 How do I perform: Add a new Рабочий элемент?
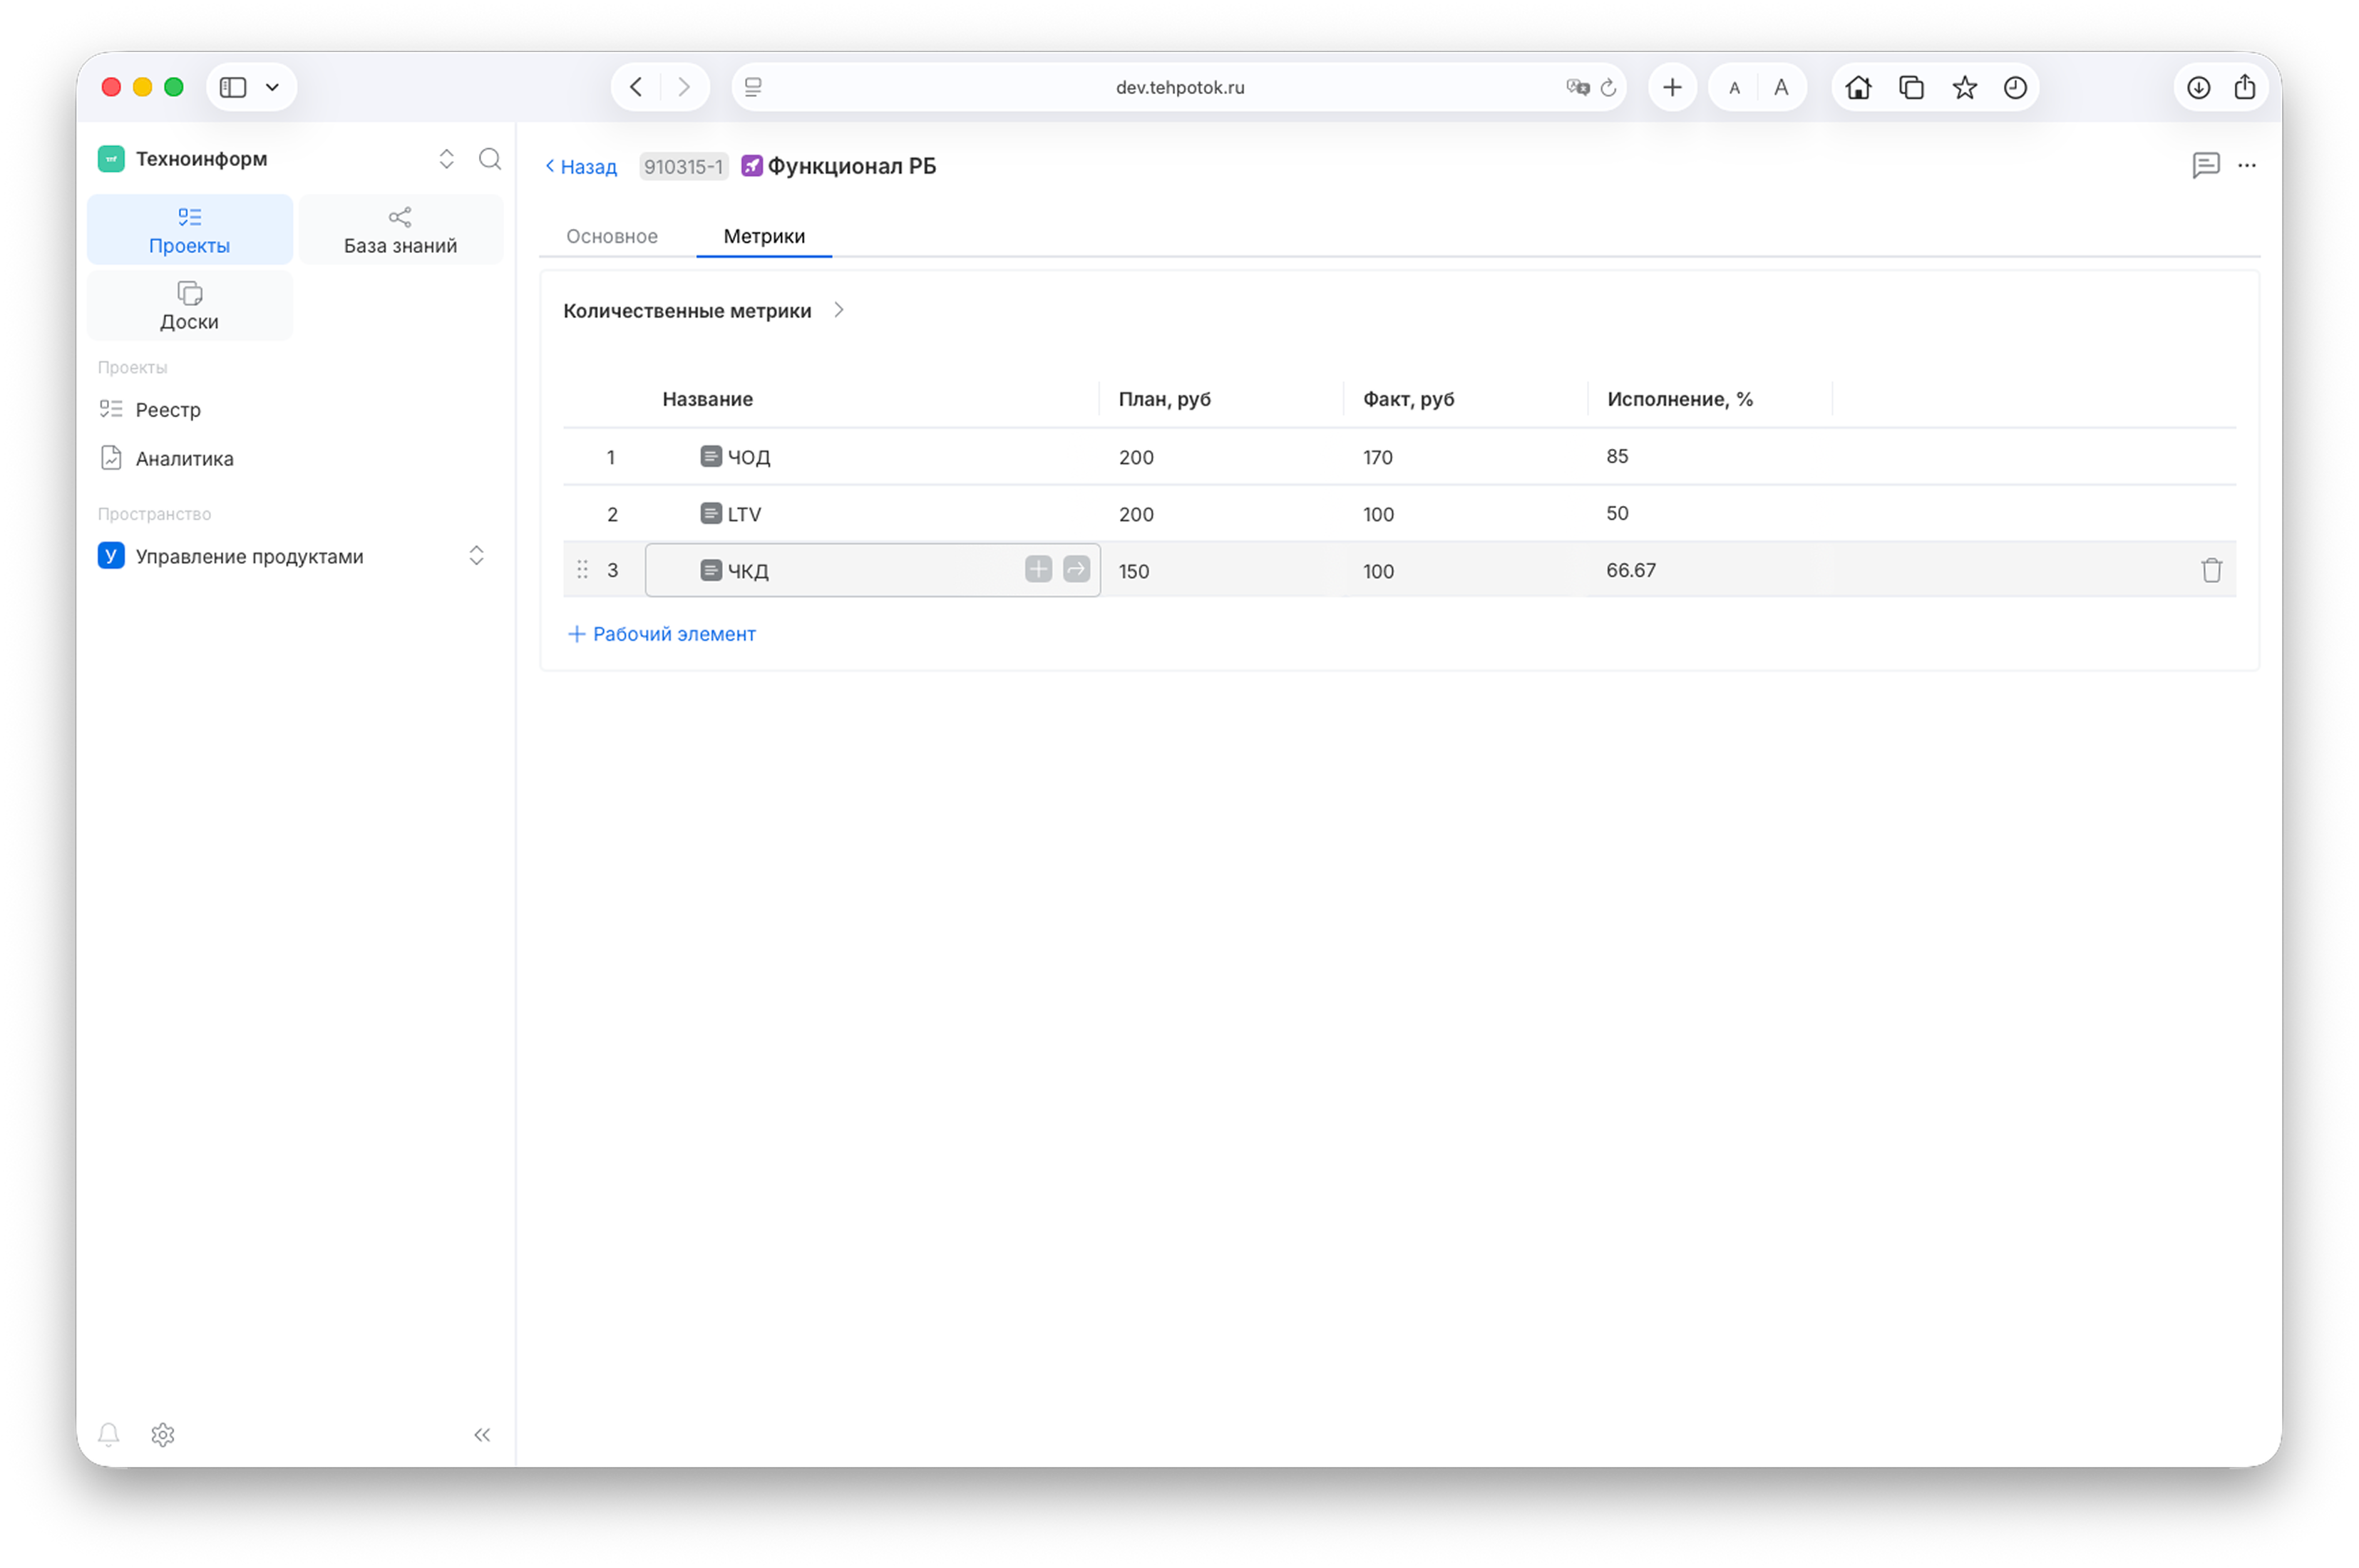[662, 634]
